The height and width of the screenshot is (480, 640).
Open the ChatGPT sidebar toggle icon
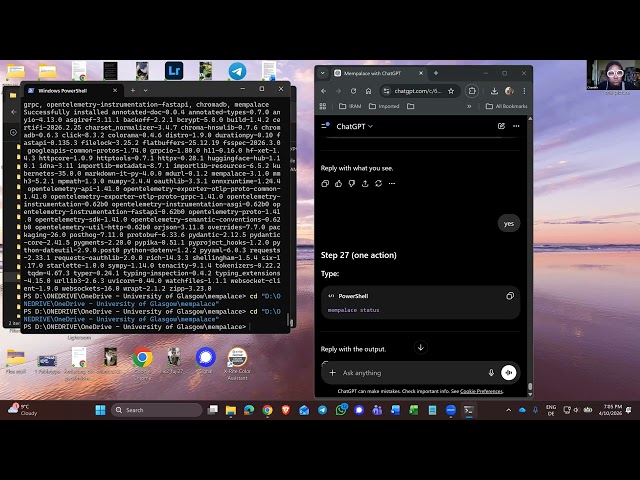click(325, 126)
